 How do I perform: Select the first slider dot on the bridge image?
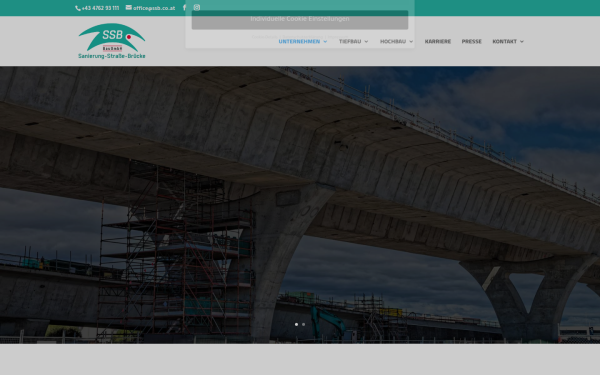pos(296,324)
